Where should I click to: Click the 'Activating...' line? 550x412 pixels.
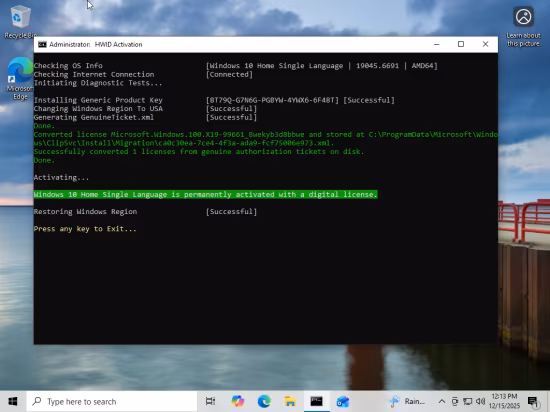point(61,177)
